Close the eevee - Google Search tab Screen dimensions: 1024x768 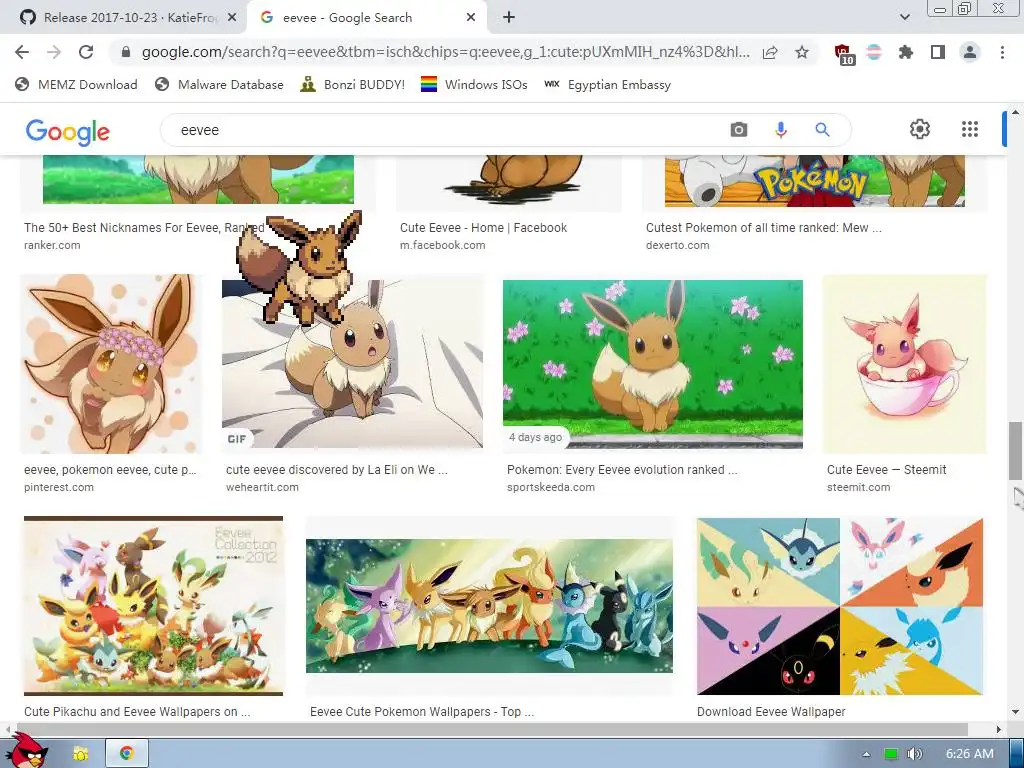tap(471, 18)
